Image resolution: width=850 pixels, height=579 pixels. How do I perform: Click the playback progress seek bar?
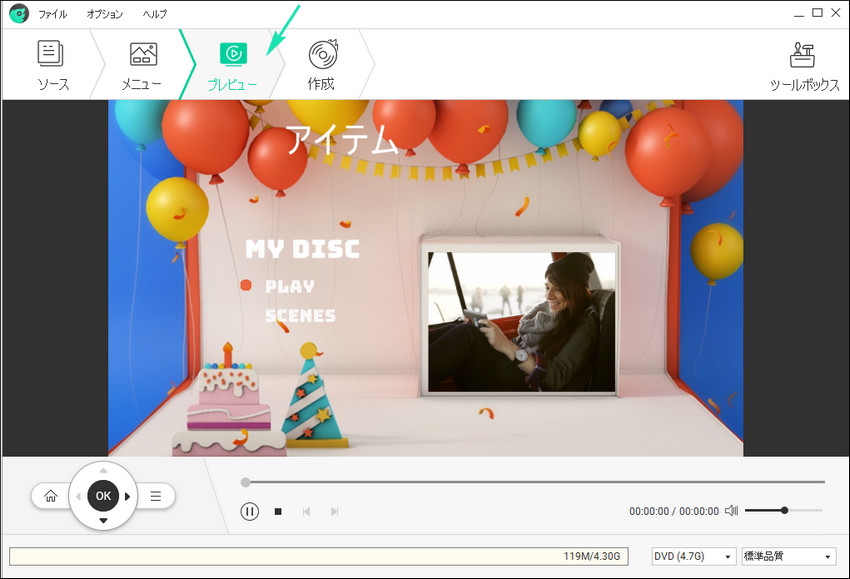coord(535,482)
